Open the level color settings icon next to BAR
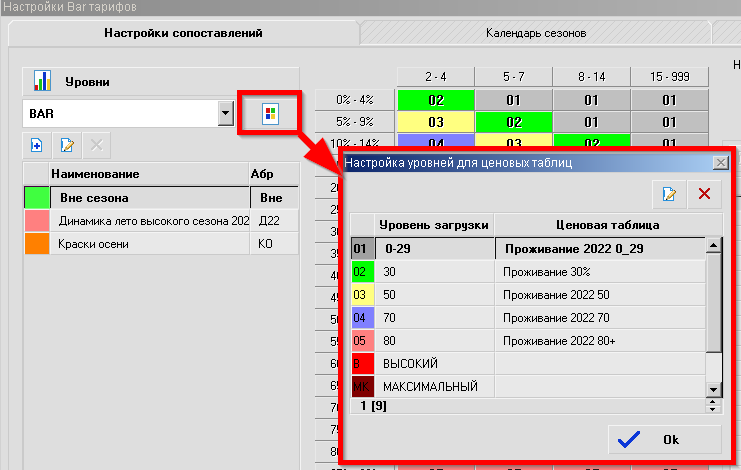 [x=269, y=113]
